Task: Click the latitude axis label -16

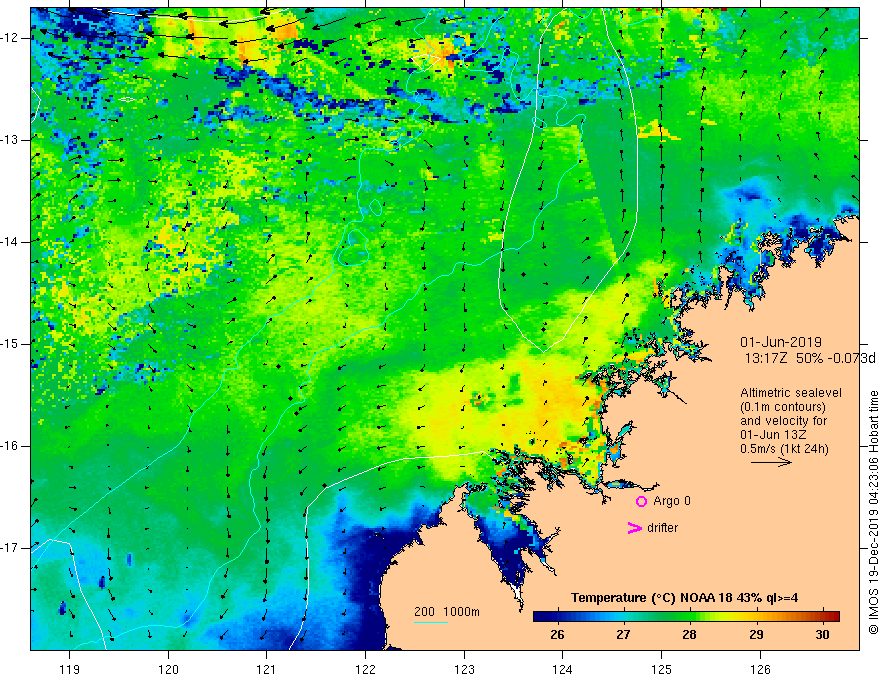Action: coord(10,446)
